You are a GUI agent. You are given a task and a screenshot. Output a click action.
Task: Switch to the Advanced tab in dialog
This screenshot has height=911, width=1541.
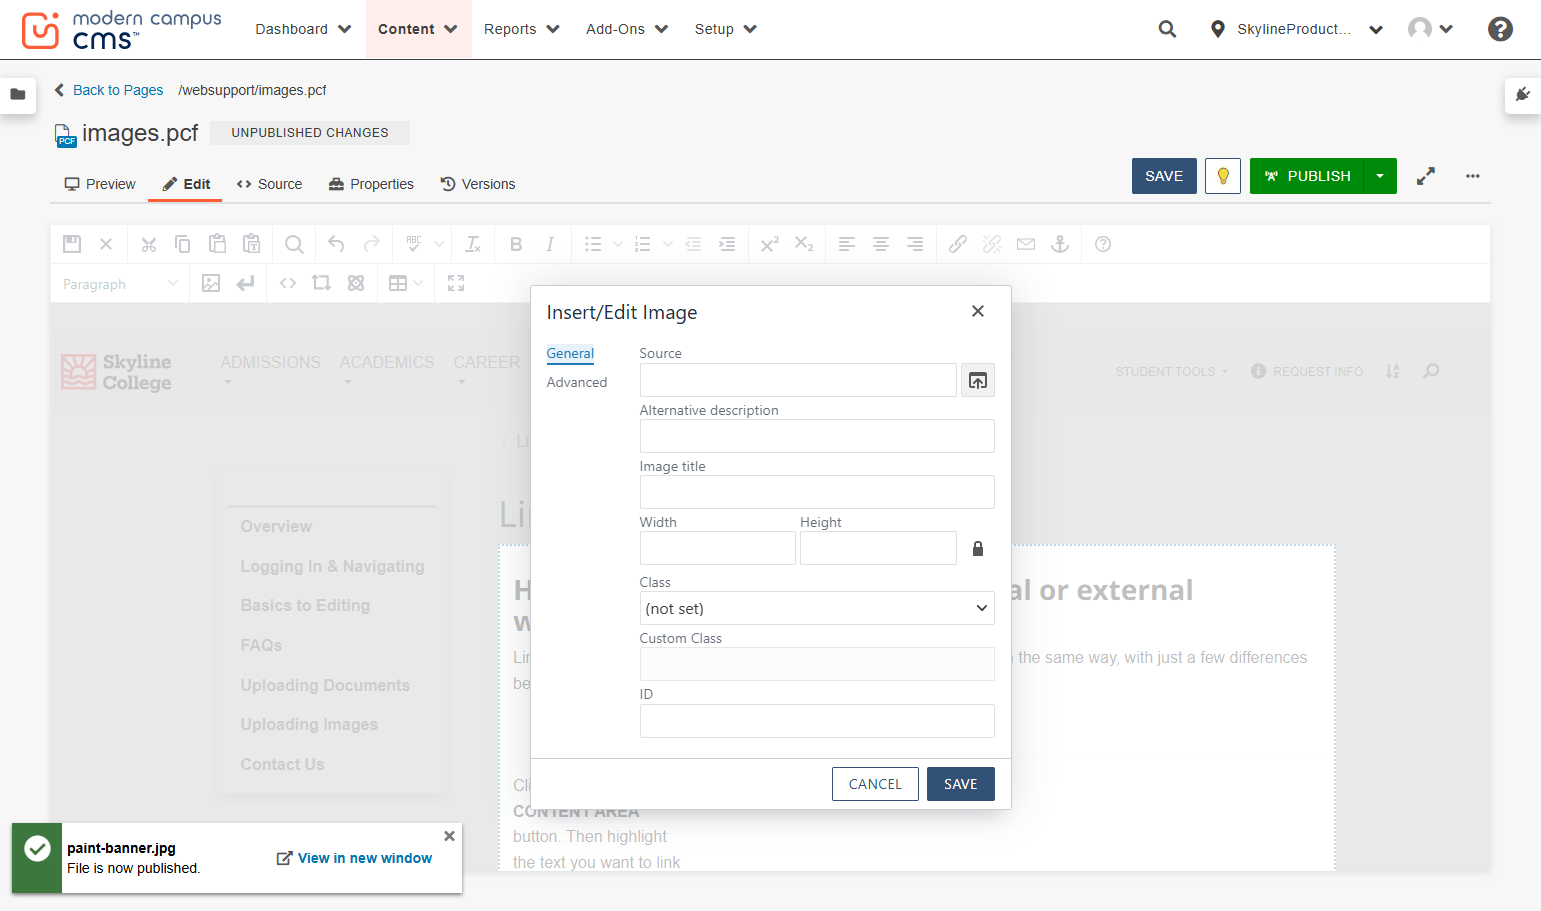pyautogui.click(x=577, y=382)
